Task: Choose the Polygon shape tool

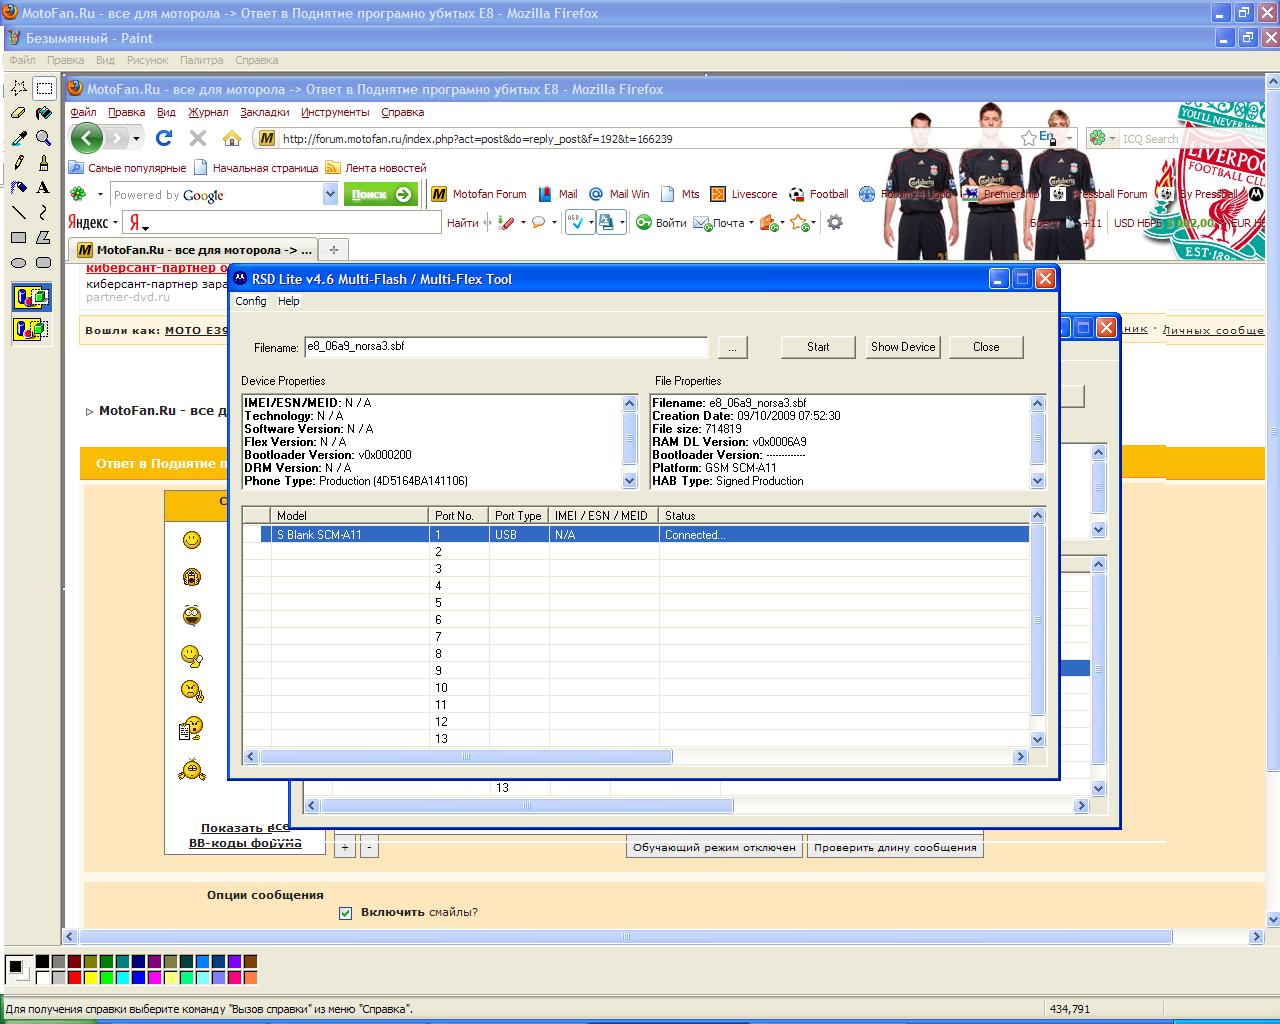Action: [x=44, y=237]
